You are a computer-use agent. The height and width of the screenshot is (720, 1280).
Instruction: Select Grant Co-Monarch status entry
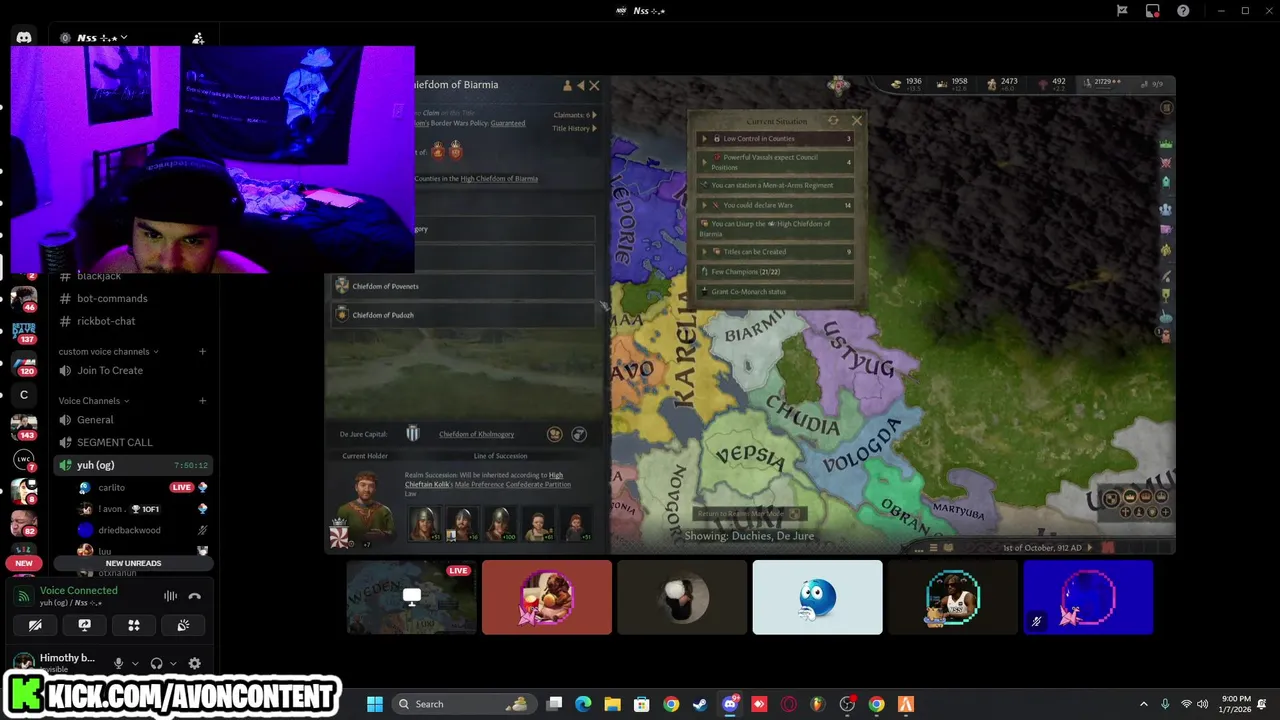(776, 292)
